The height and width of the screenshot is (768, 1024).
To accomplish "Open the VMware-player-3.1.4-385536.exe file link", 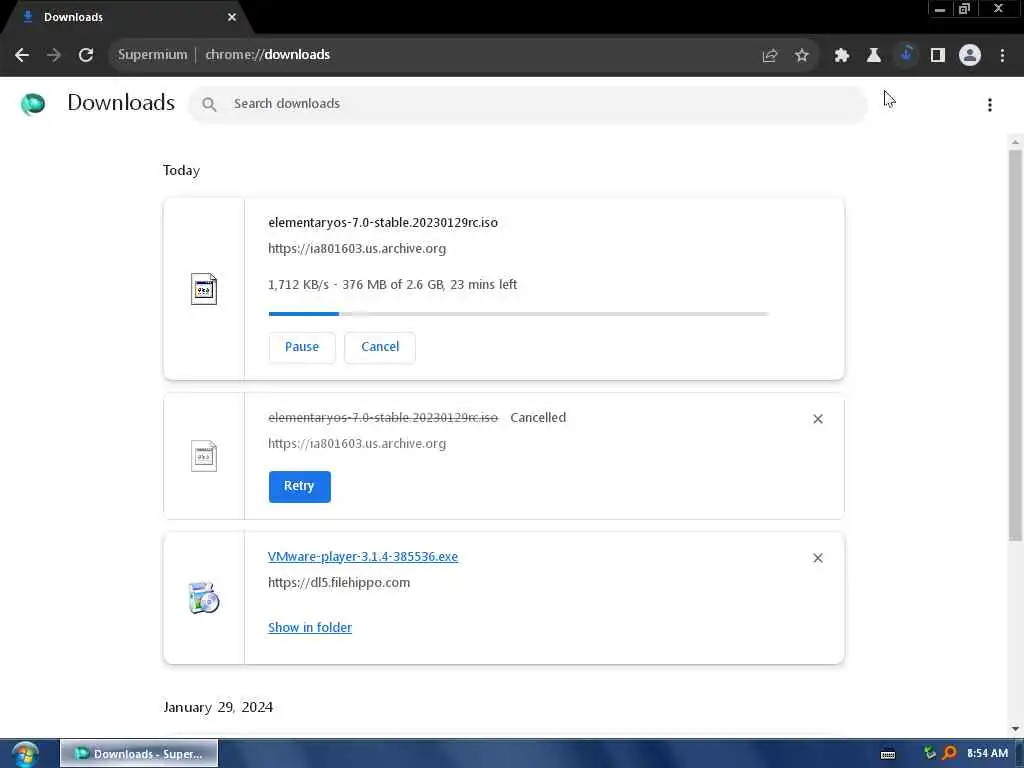I will 362,556.
